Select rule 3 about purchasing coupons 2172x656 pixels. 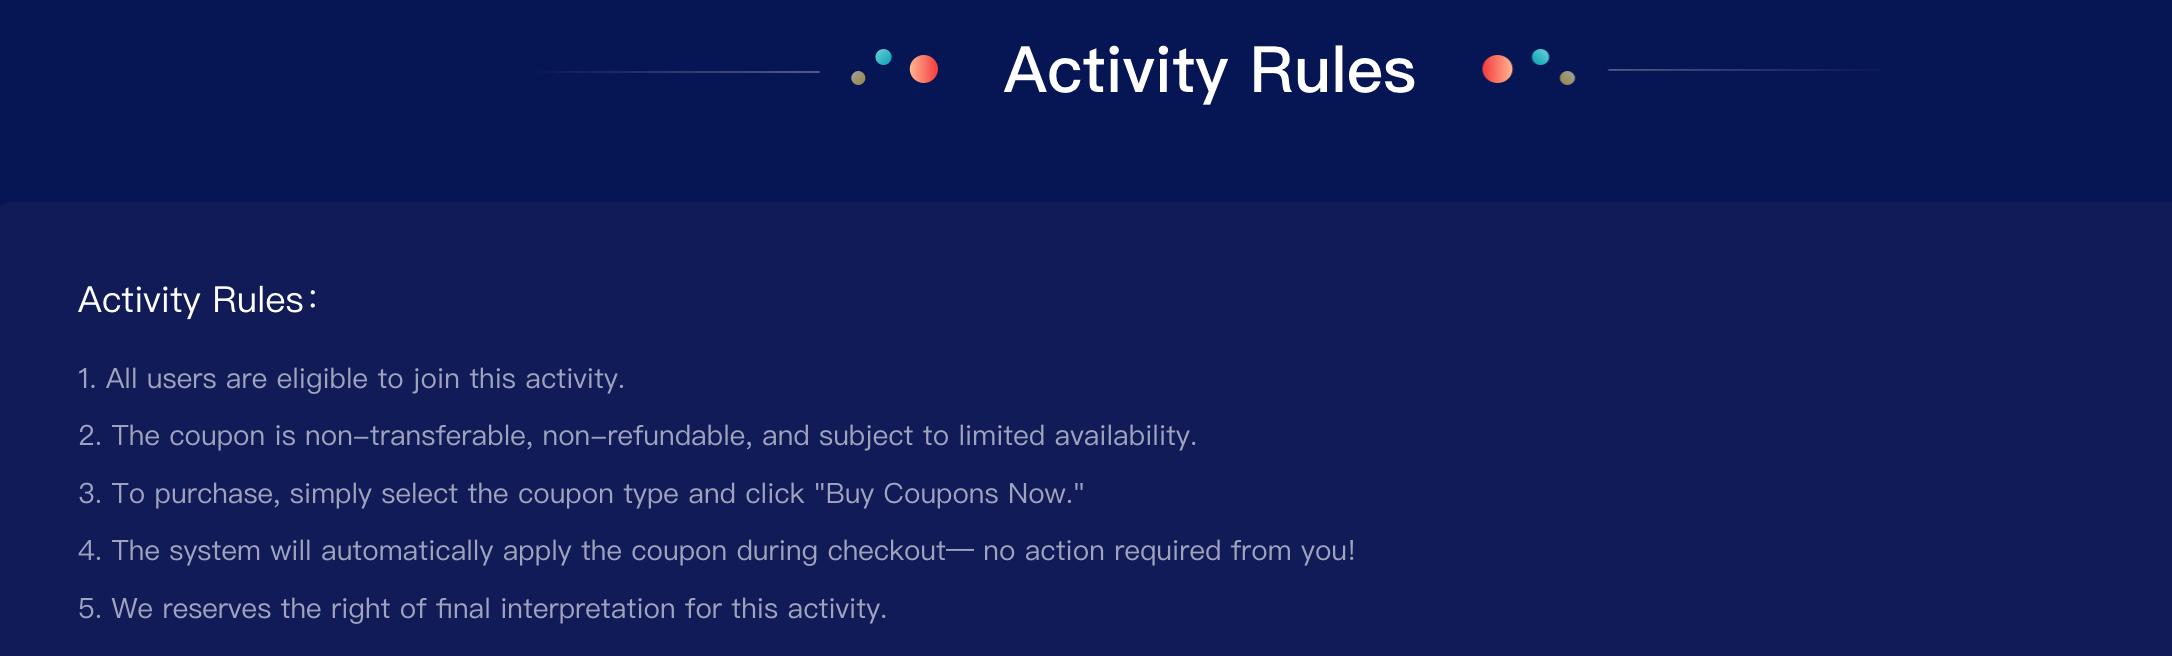pyautogui.click(x=581, y=494)
